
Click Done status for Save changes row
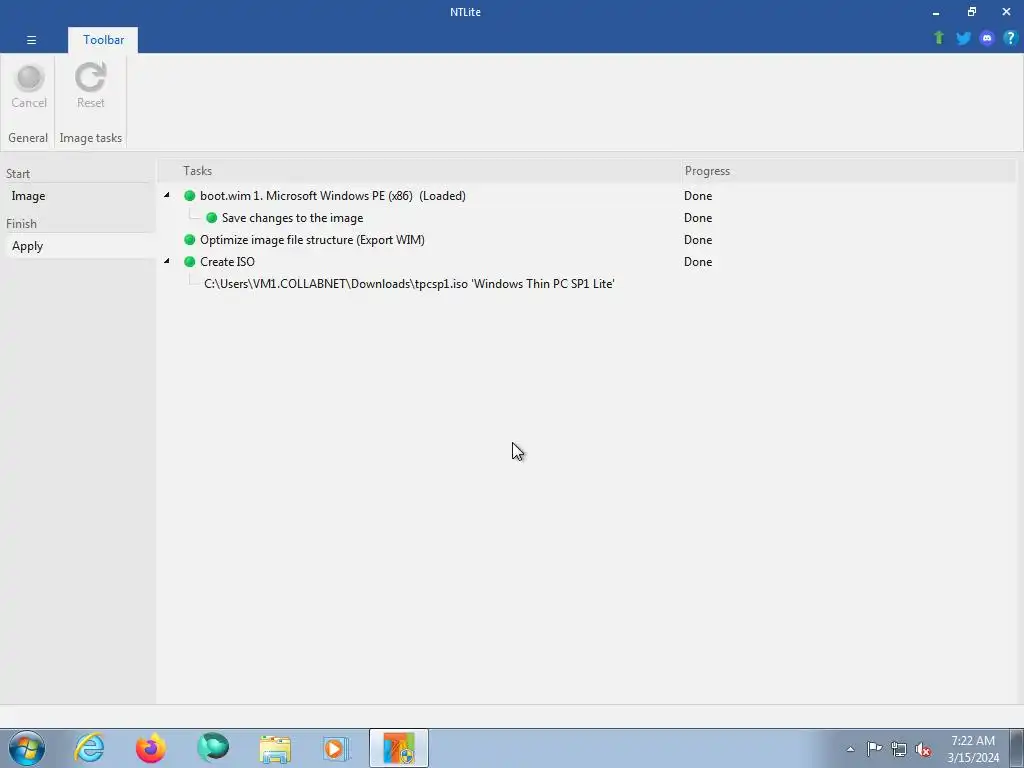[697, 218]
